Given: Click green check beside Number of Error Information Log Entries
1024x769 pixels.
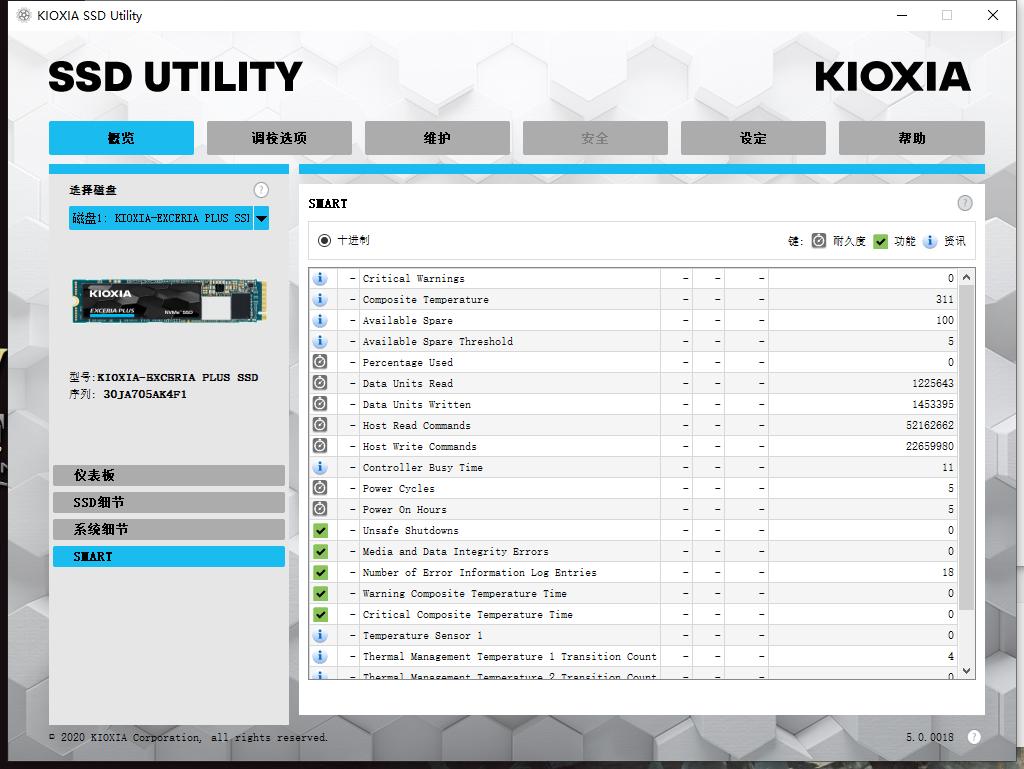Looking at the screenshot, I should tap(320, 572).
